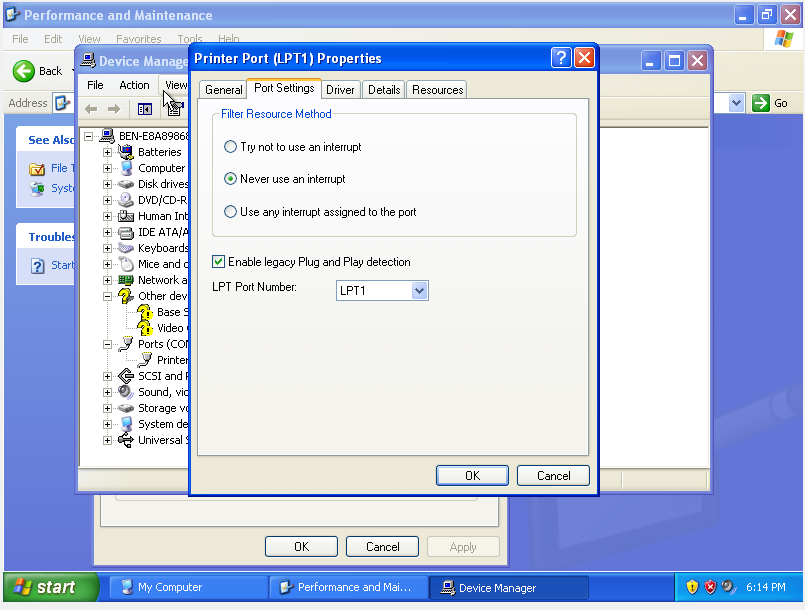Screen dimensions: 805x610
Task: Click the Windows Start button
Action: [x=50, y=587]
